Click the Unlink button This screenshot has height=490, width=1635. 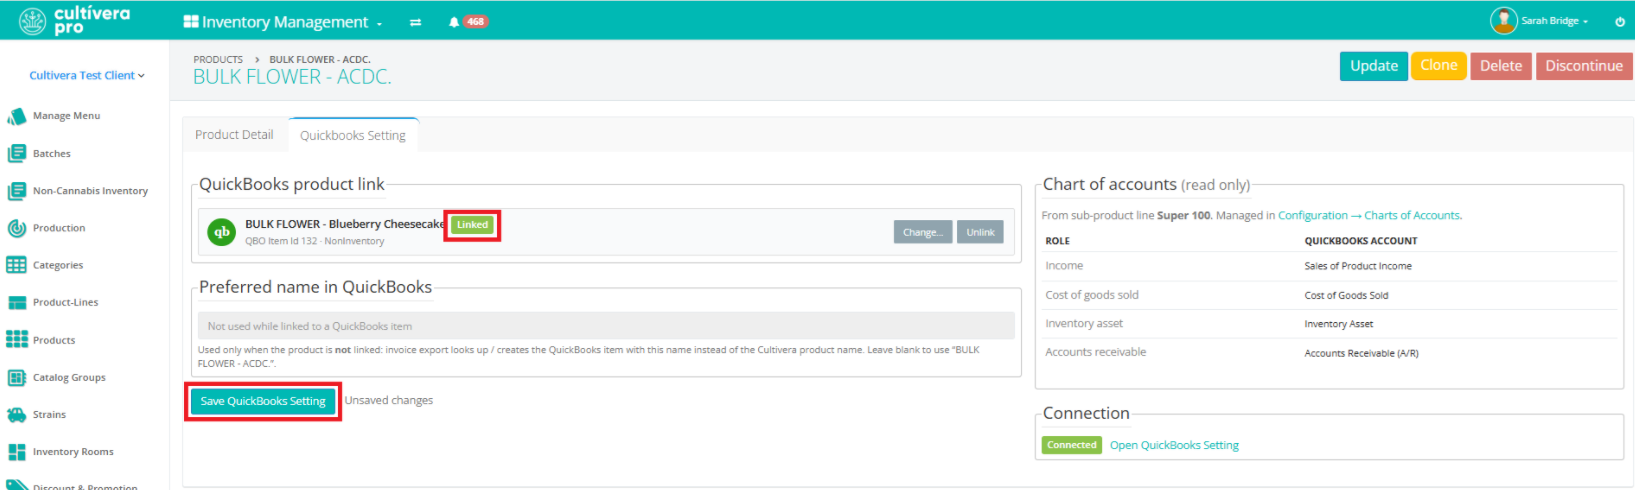(980, 232)
